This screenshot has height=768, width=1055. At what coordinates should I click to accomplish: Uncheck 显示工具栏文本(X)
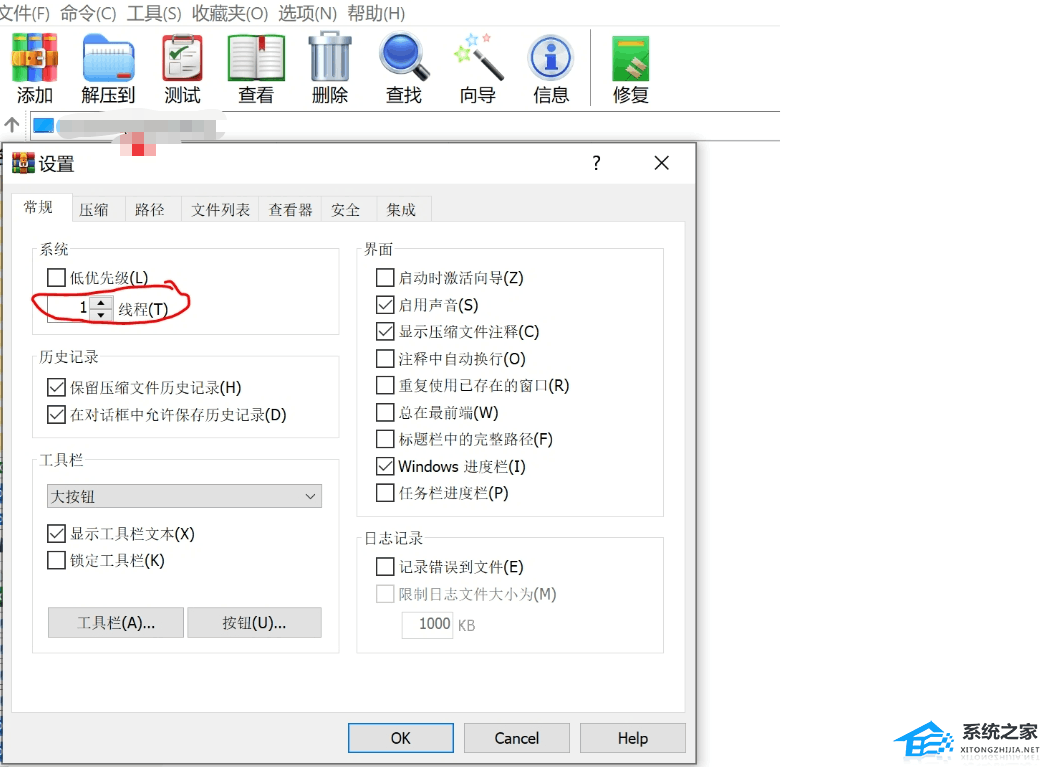coord(56,534)
